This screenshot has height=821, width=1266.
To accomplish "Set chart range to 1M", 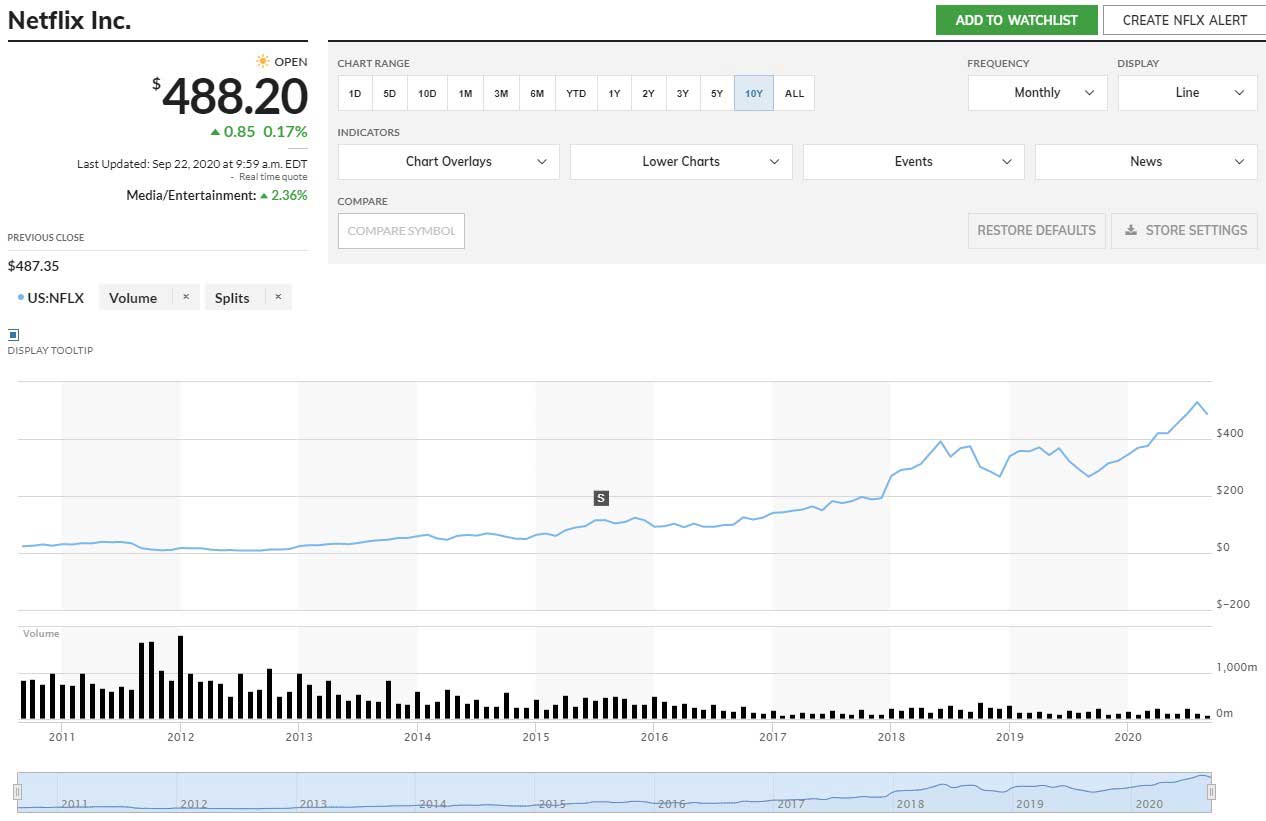I will point(465,93).
